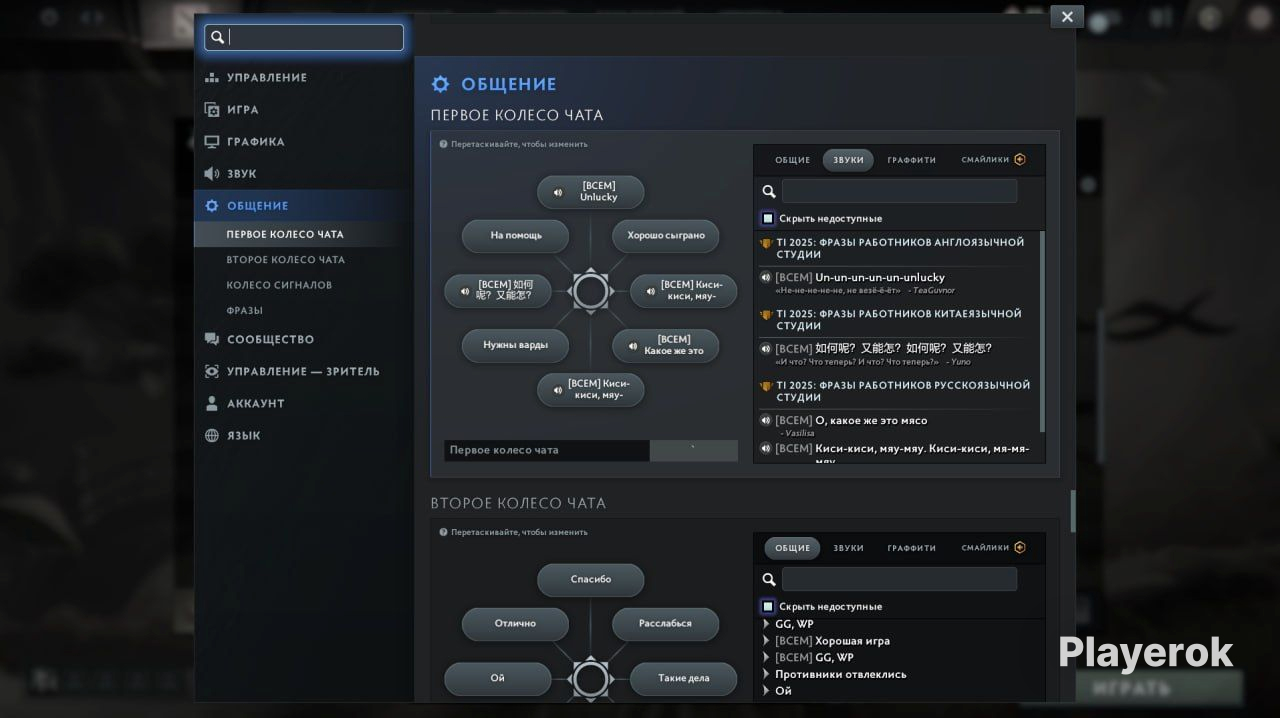Toggle Скрыть недоступные in first wheel panel
1280x718 pixels.
click(x=768, y=218)
